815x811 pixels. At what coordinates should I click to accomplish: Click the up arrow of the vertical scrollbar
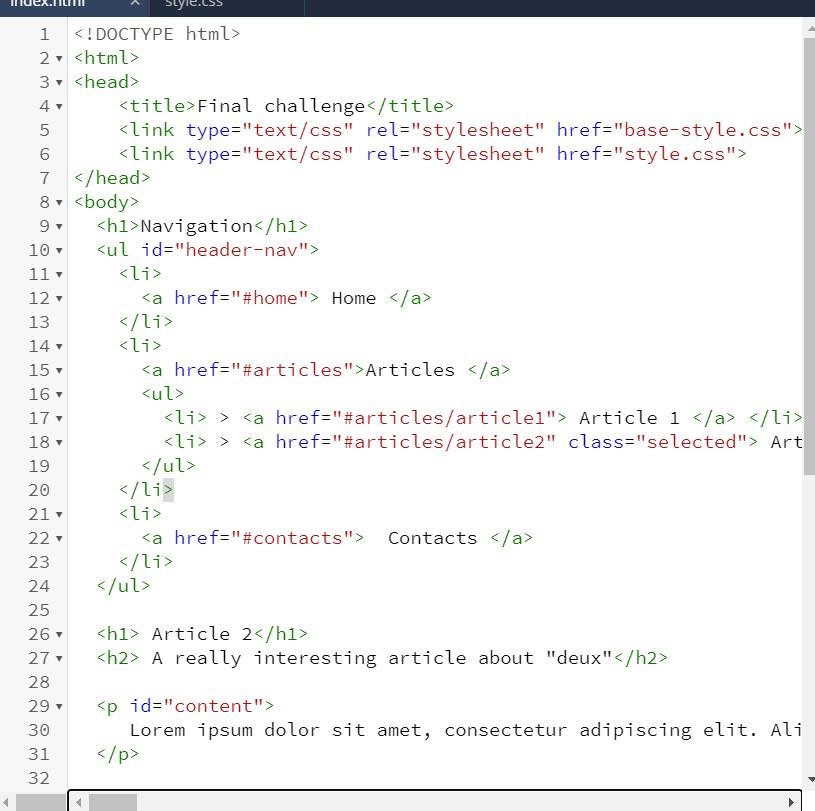[808, 29]
